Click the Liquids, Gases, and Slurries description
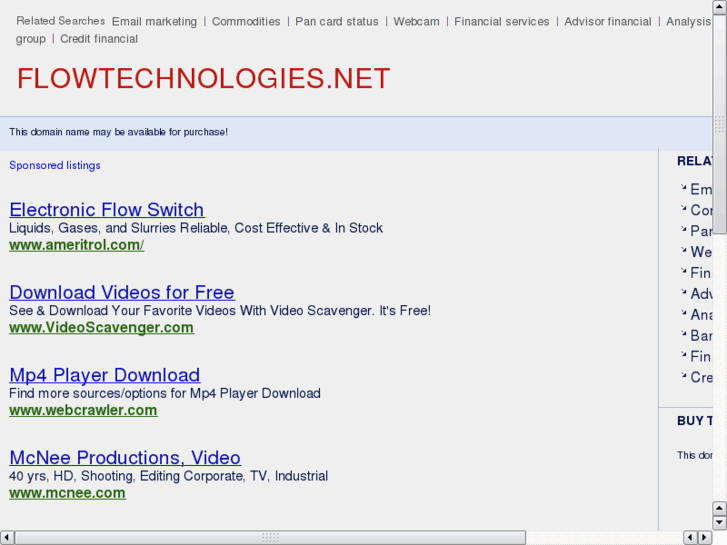 (x=196, y=228)
